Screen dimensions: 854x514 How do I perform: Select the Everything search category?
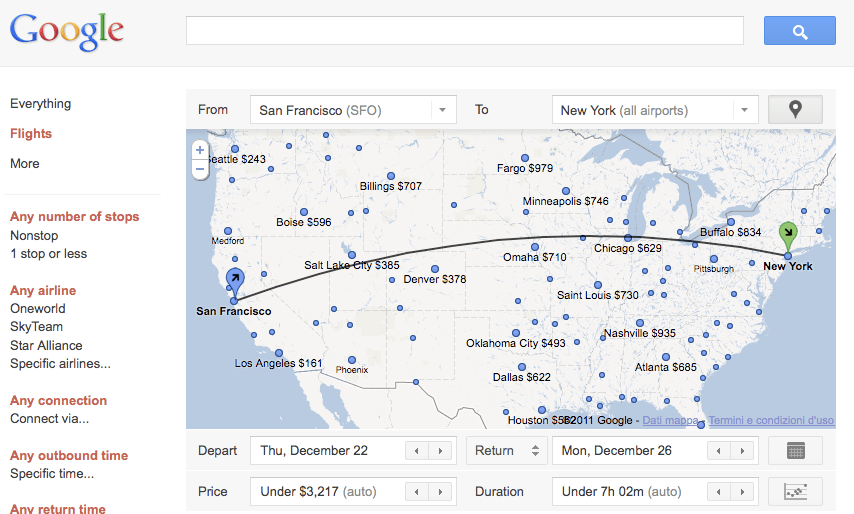pos(40,103)
